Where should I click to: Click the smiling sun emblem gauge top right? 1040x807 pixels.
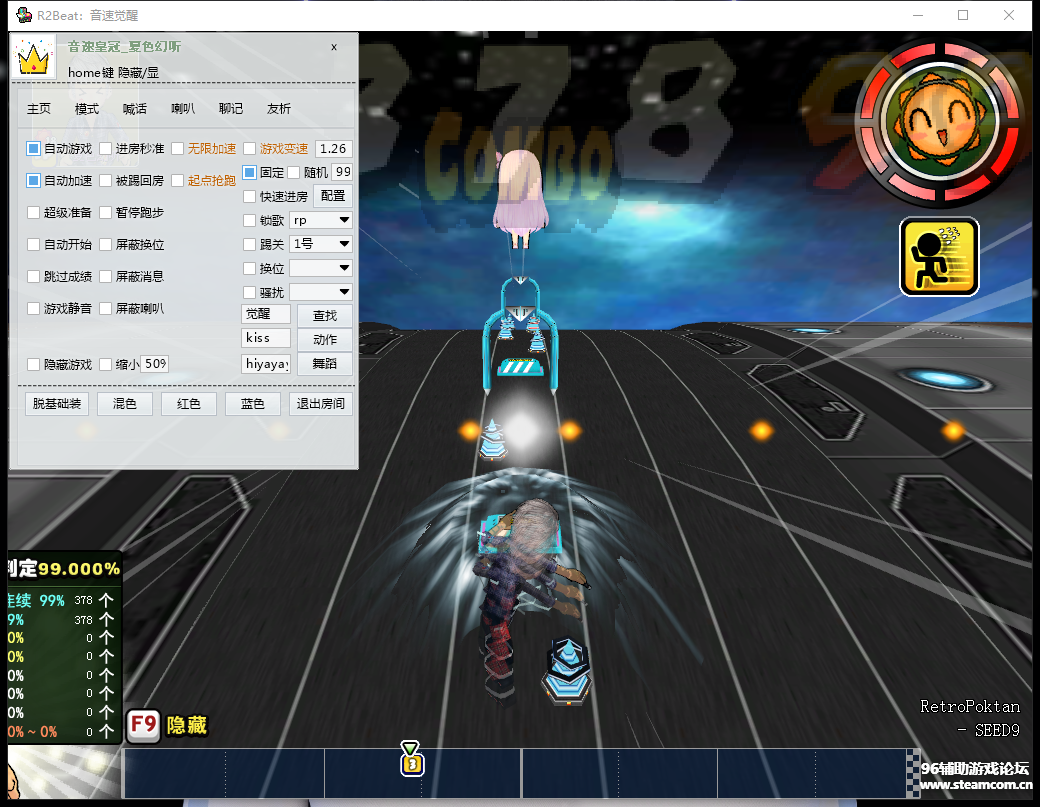click(x=940, y=120)
